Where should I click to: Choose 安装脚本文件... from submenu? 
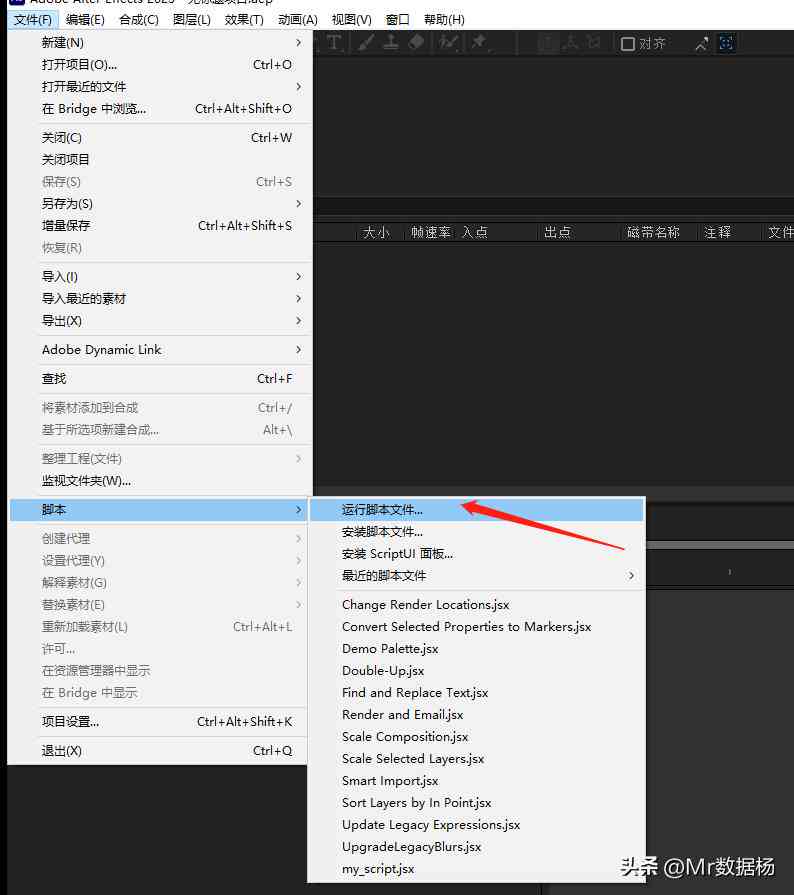(477, 532)
